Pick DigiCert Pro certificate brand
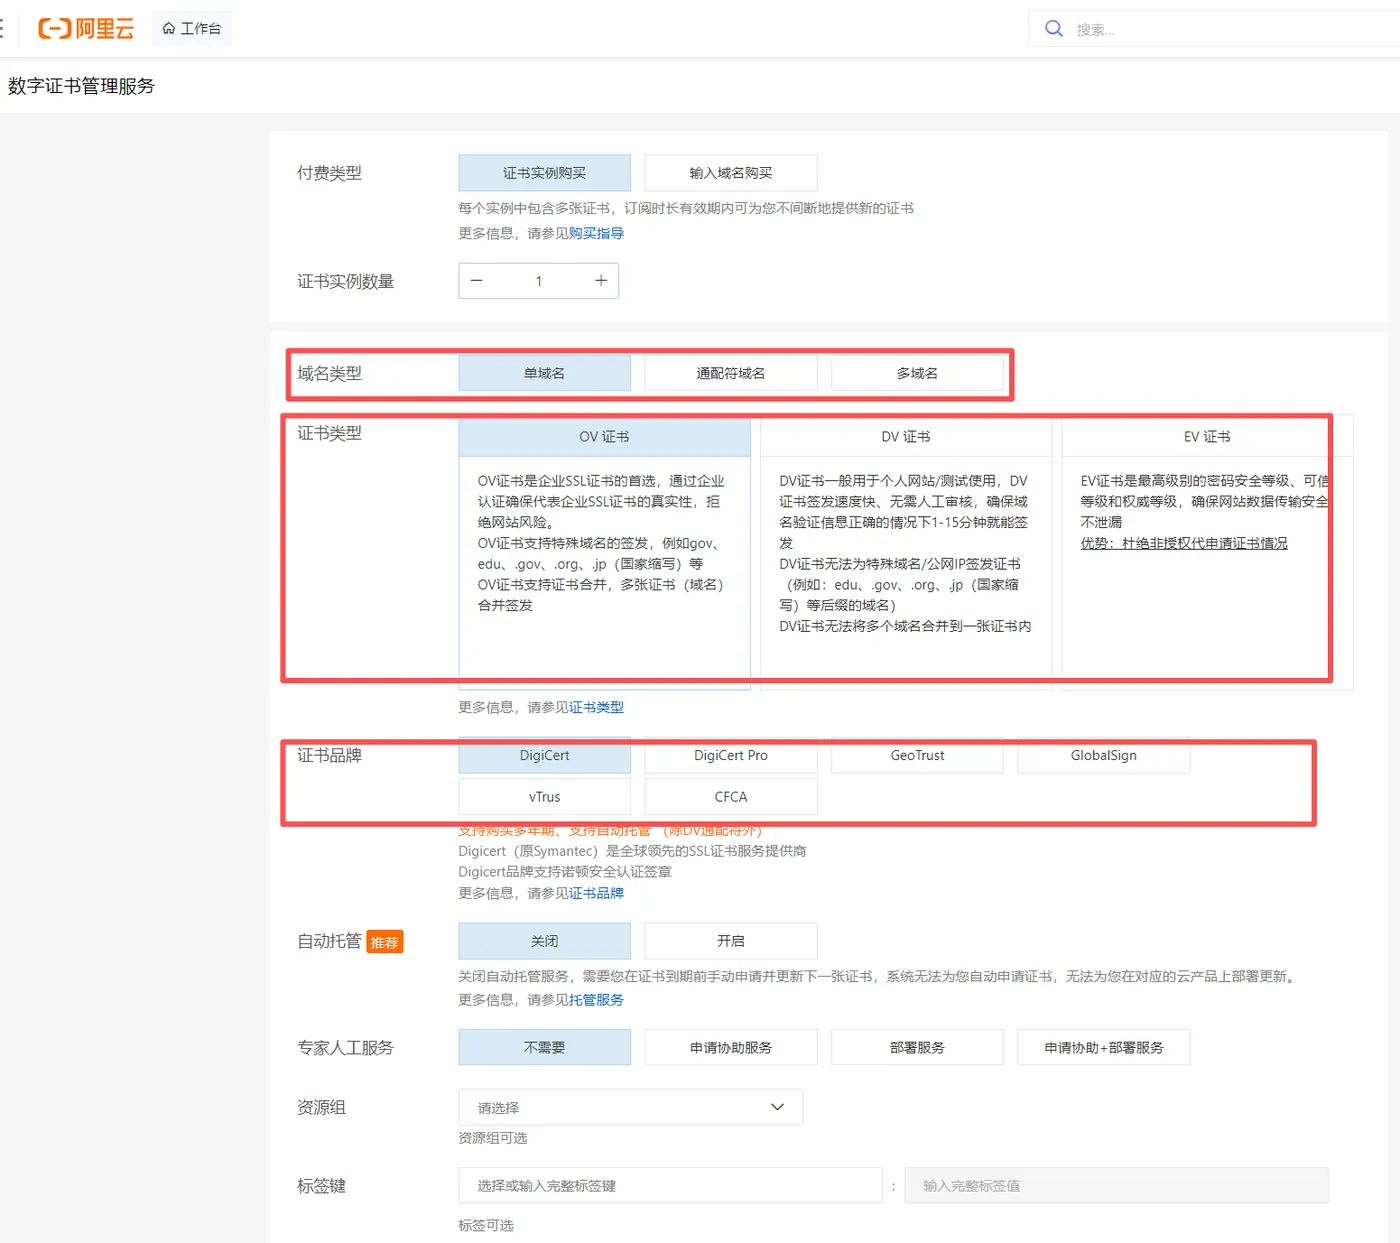1400x1243 pixels. point(731,755)
